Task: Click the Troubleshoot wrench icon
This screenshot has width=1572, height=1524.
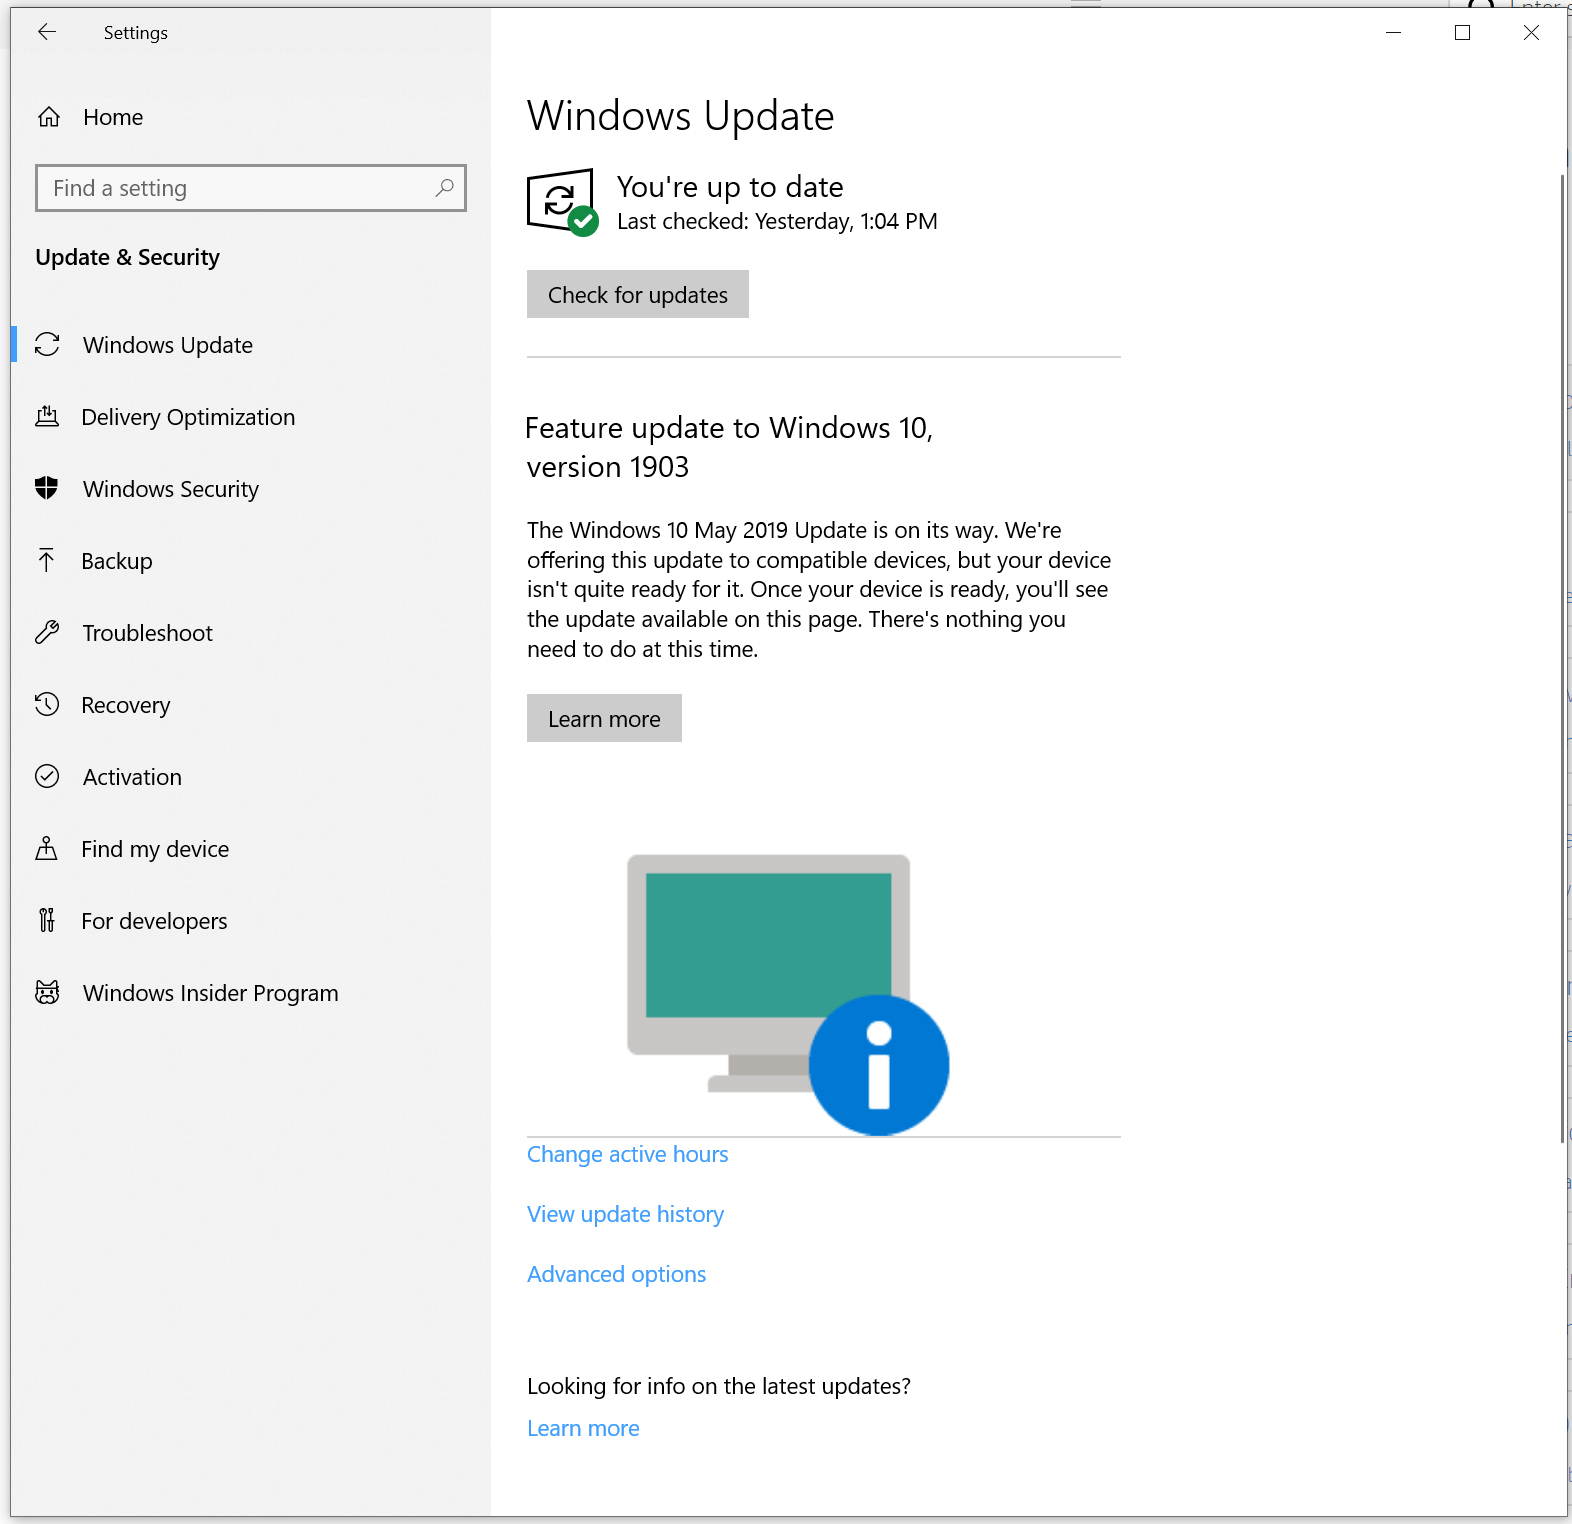Action: coord(47,633)
